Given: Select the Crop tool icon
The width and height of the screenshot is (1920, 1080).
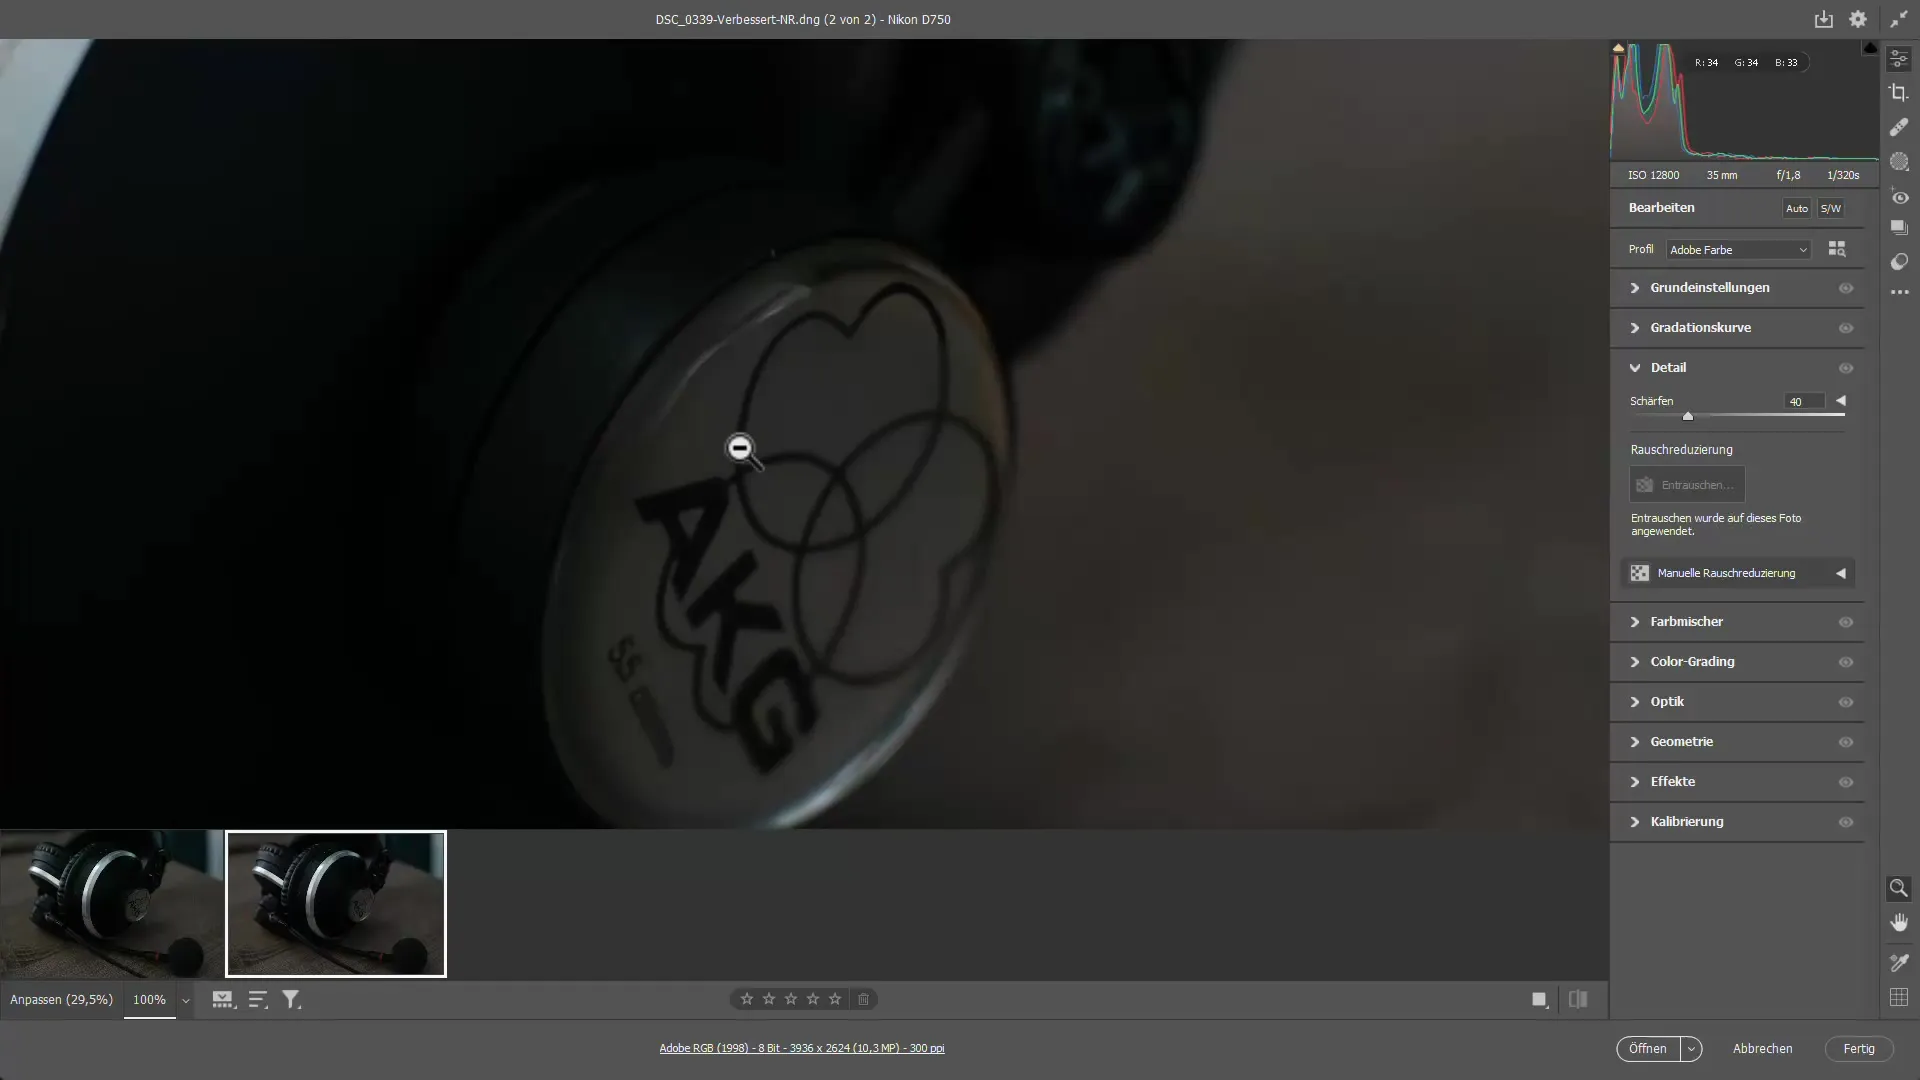Looking at the screenshot, I should coord(1899,93).
